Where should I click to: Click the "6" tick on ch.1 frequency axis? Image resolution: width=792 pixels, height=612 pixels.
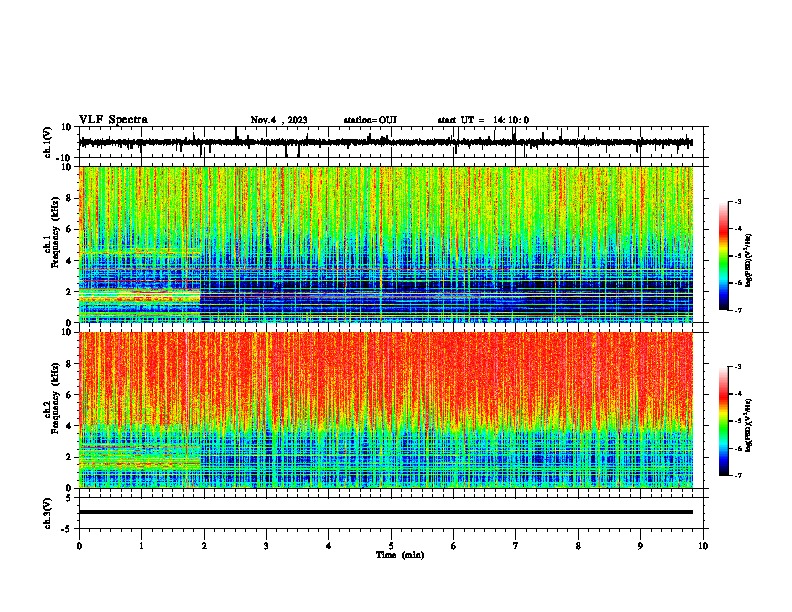pos(69,229)
